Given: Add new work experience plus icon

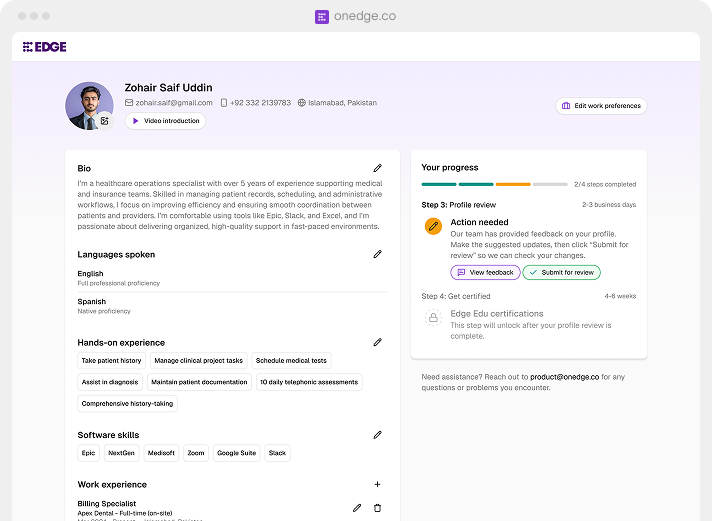Looking at the screenshot, I should coord(377,484).
